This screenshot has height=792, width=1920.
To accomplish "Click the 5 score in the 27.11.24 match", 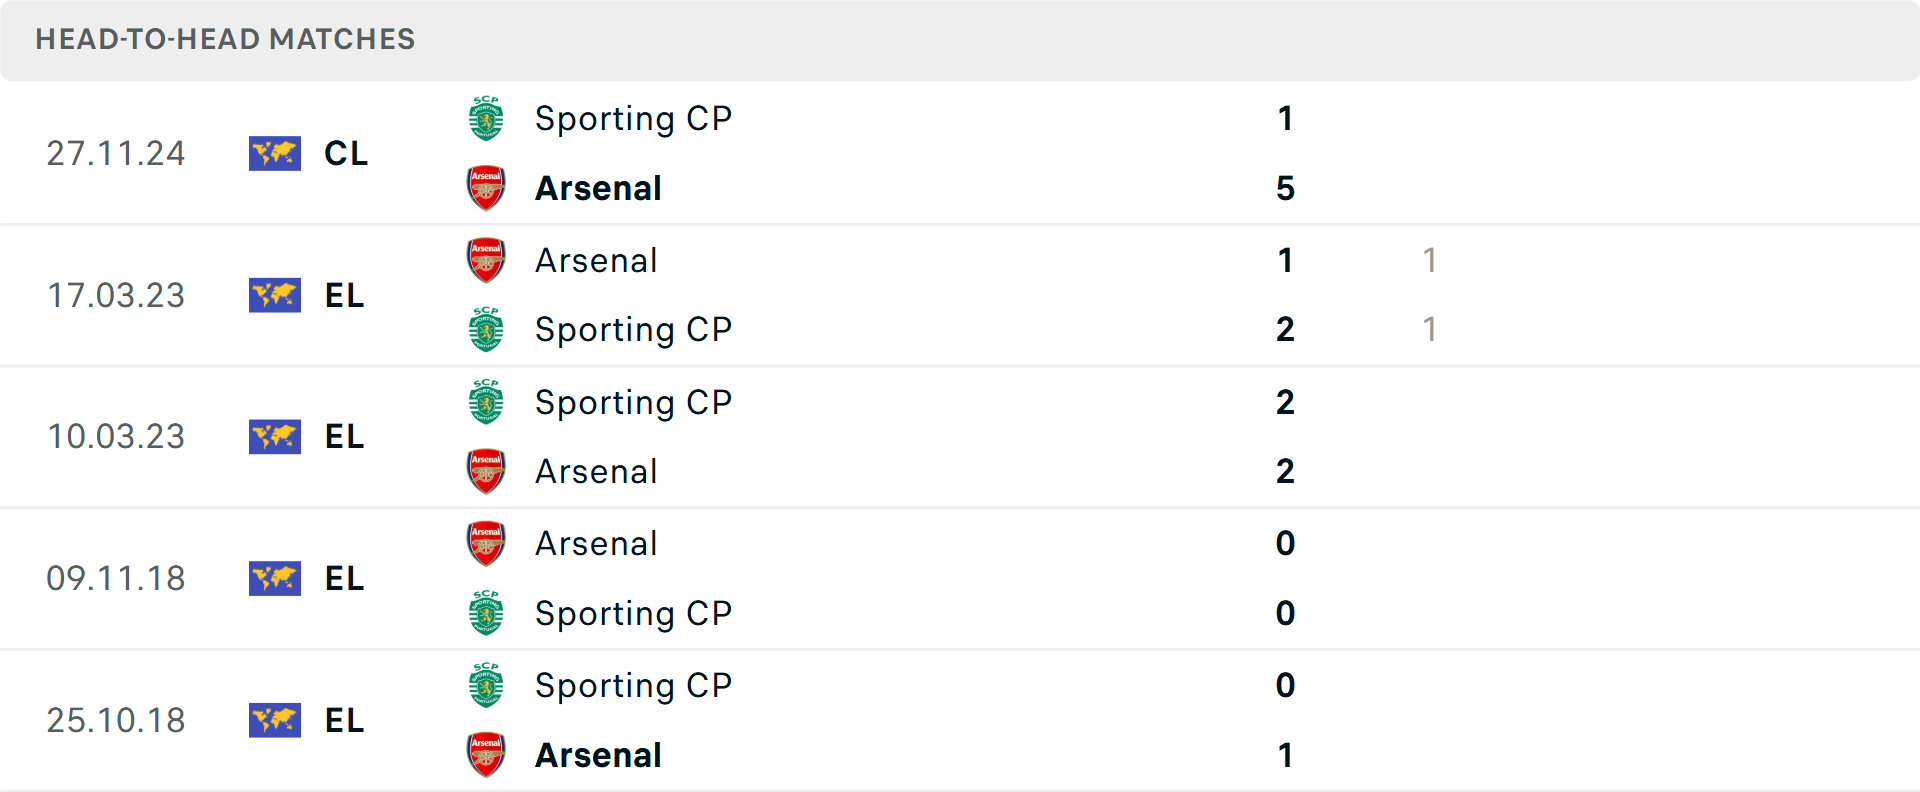I will pyautogui.click(x=1286, y=188).
